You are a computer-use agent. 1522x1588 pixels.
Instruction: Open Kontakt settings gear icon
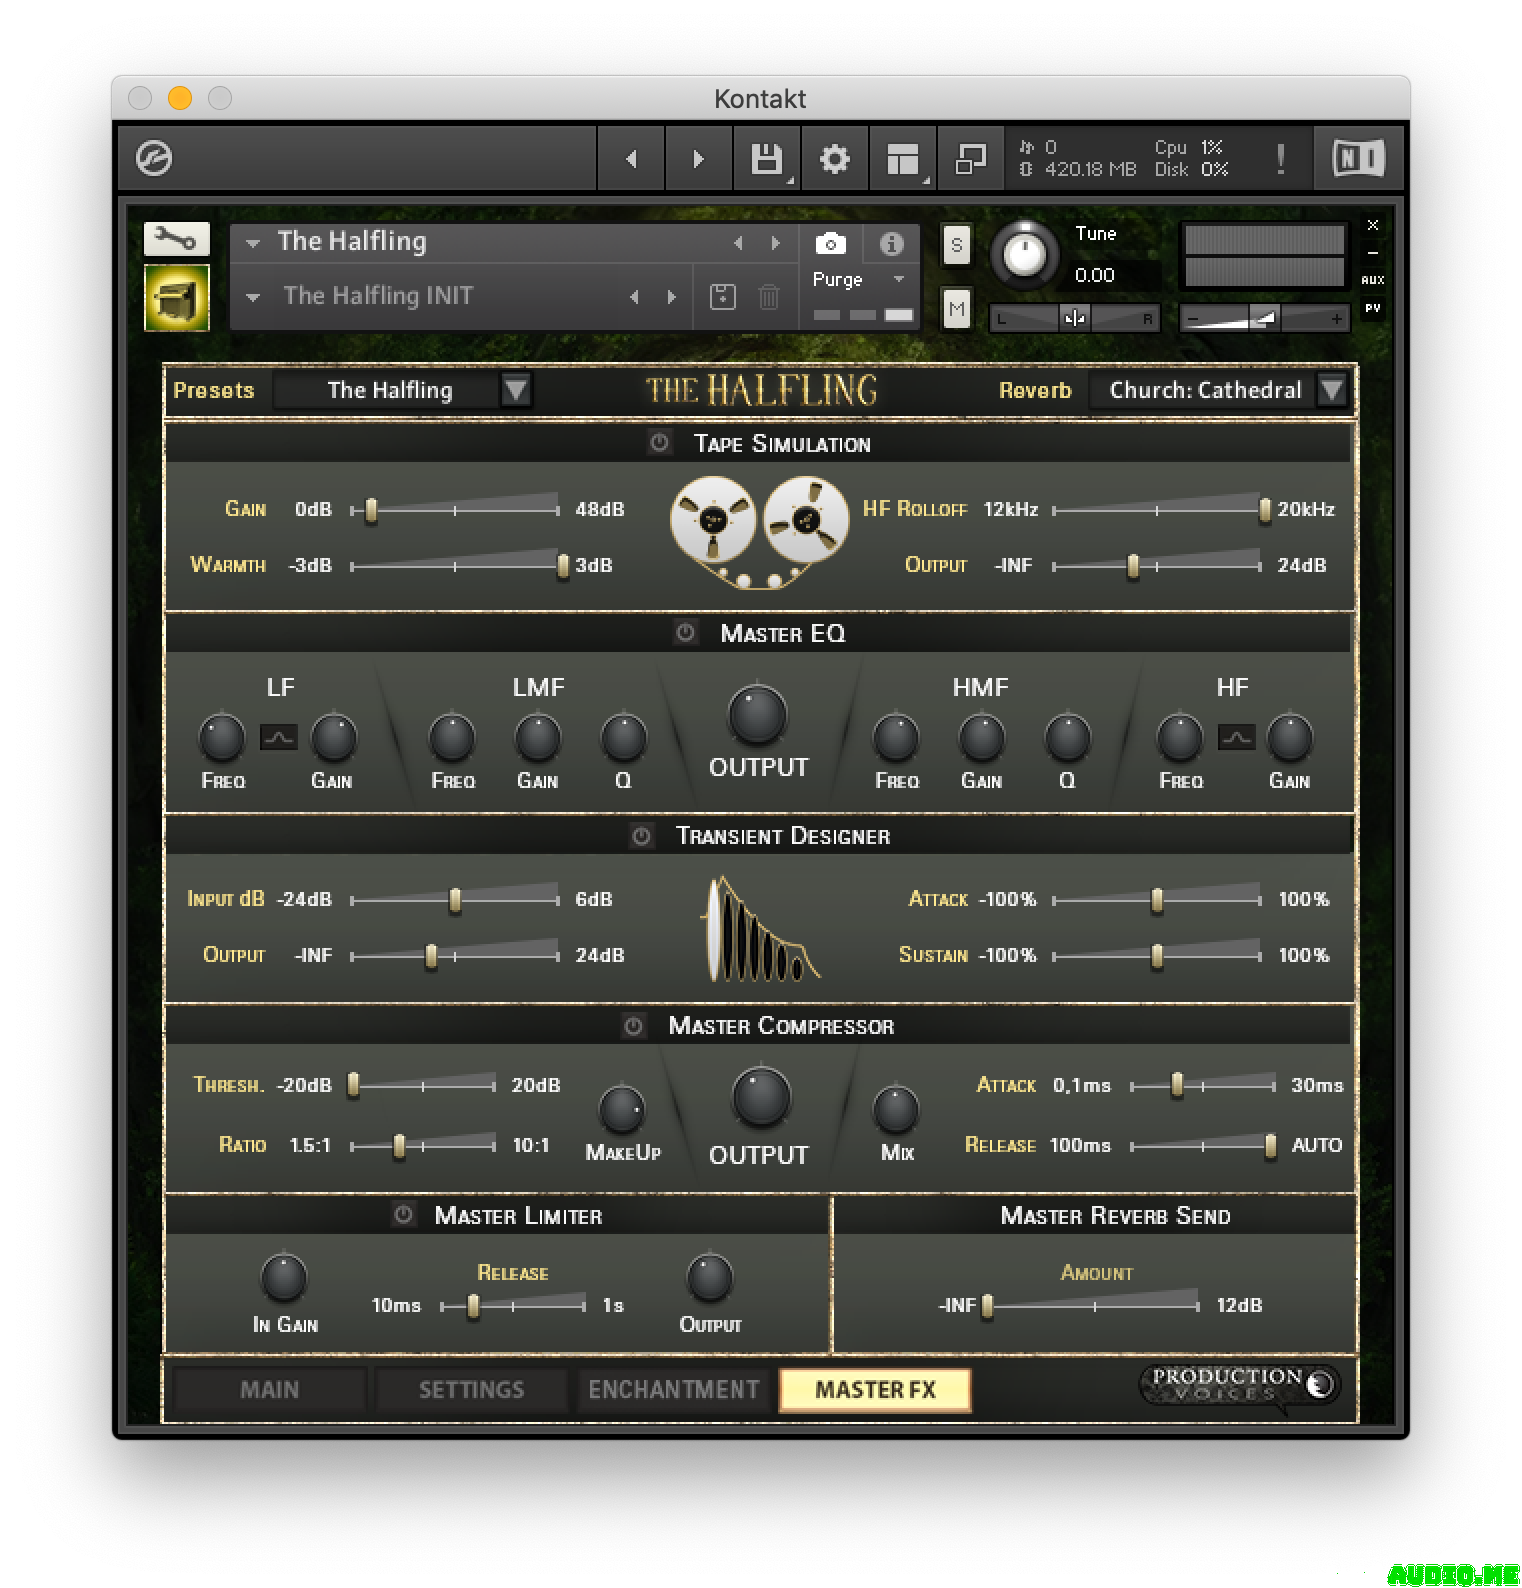tap(834, 158)
